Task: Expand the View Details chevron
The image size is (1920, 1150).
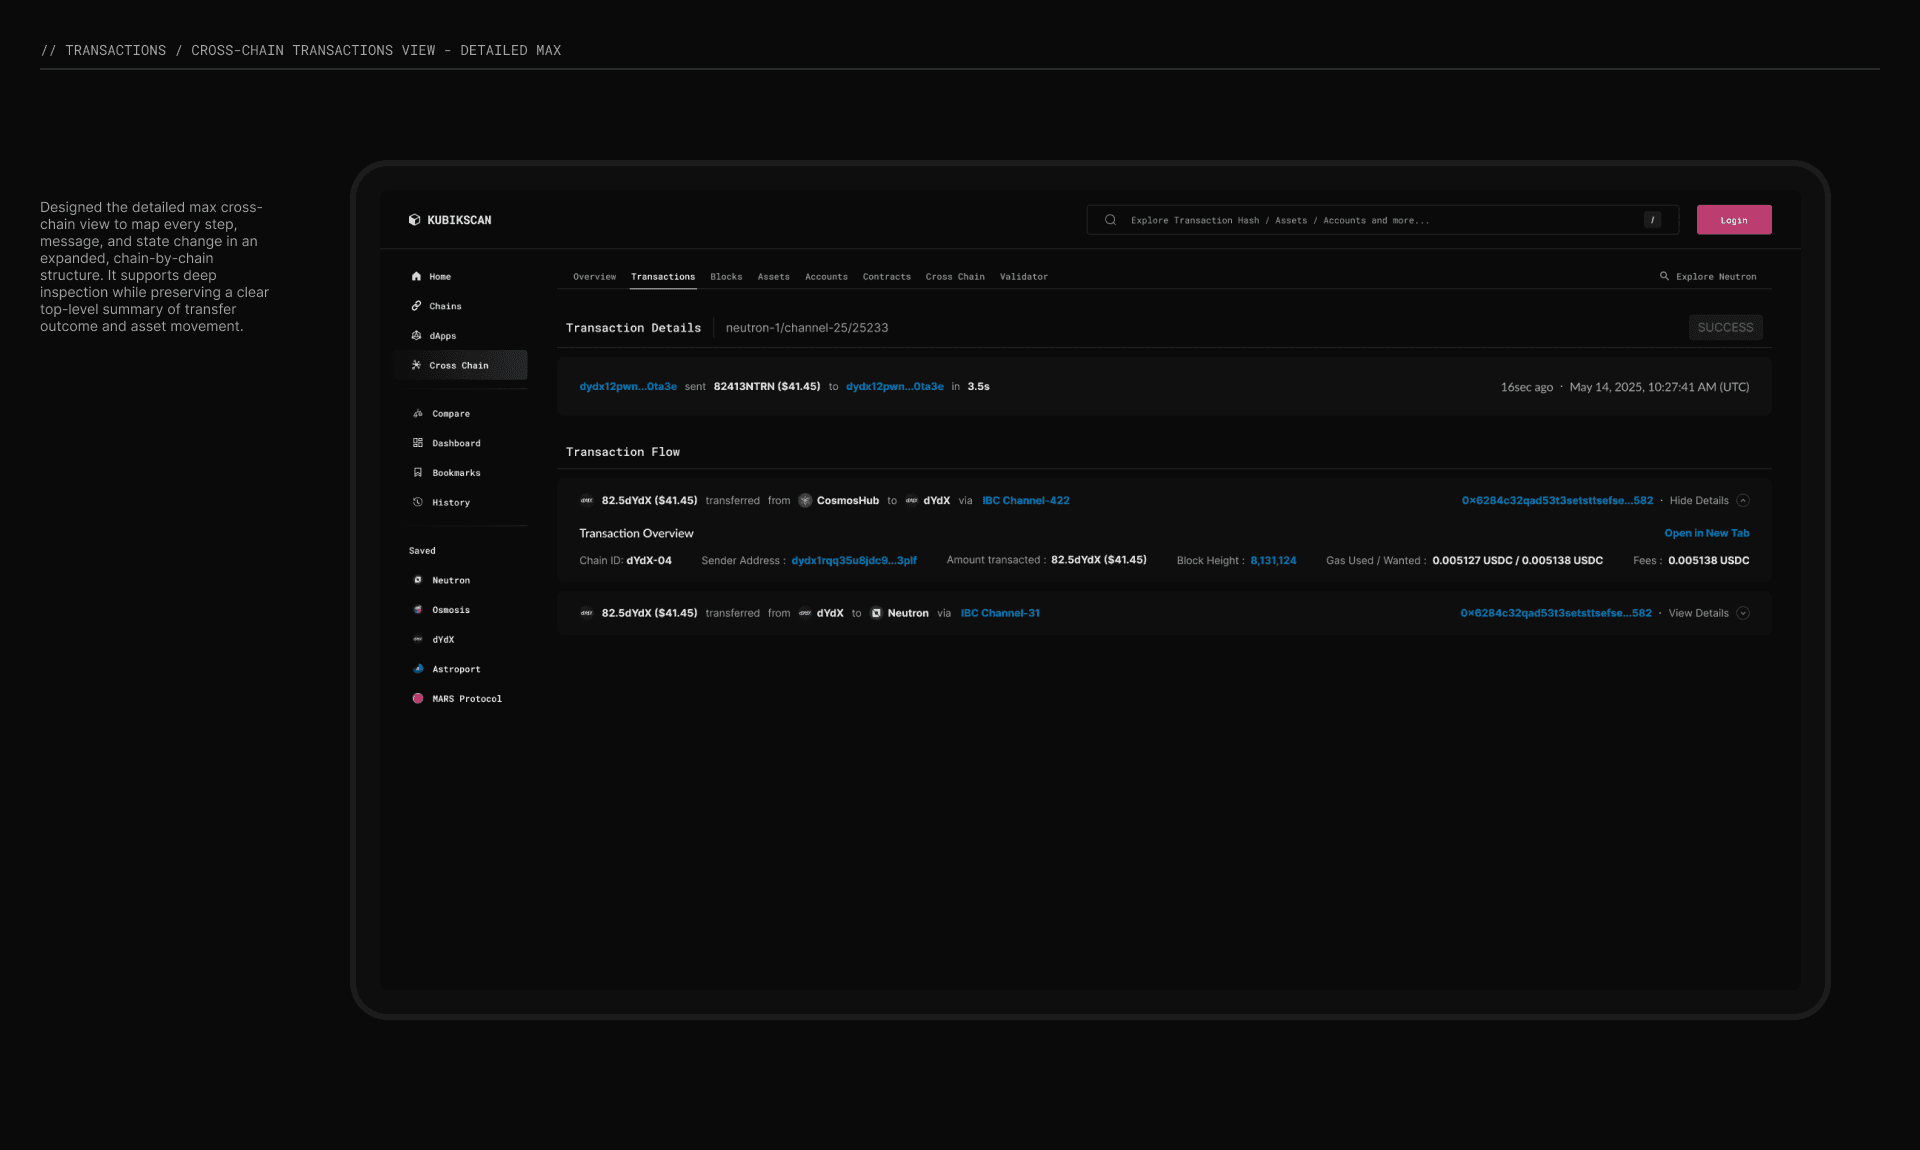Action: (1743, 614)
